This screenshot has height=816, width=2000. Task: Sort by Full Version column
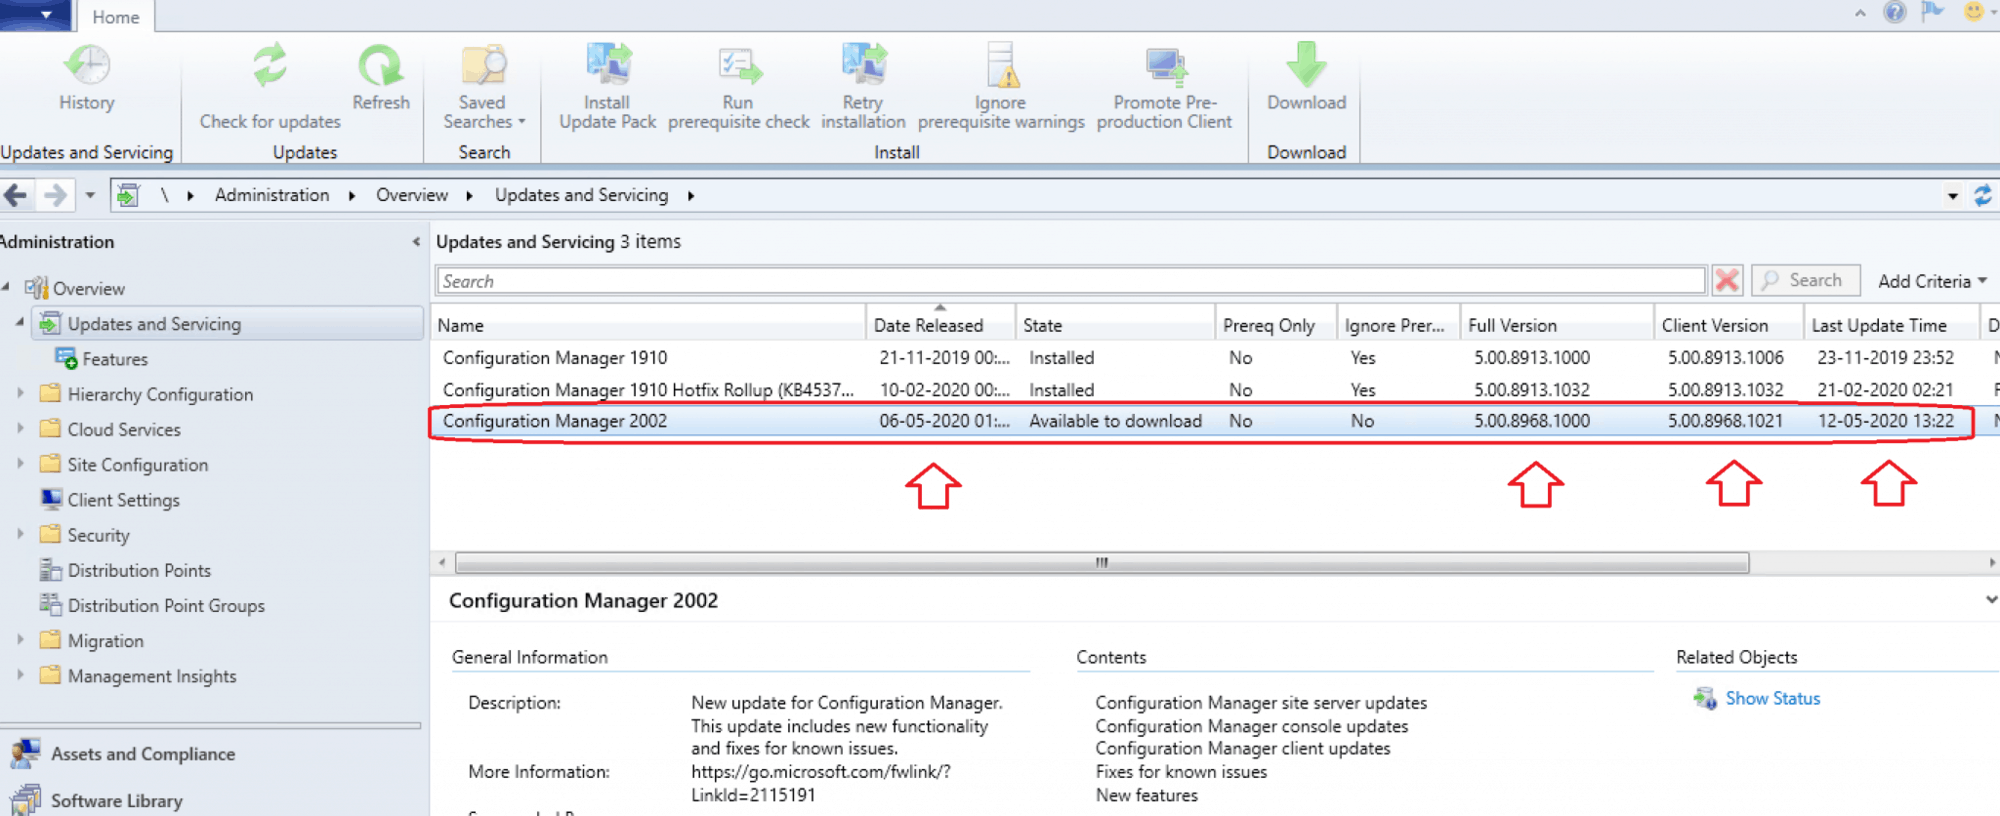(x=1556, y=326)
